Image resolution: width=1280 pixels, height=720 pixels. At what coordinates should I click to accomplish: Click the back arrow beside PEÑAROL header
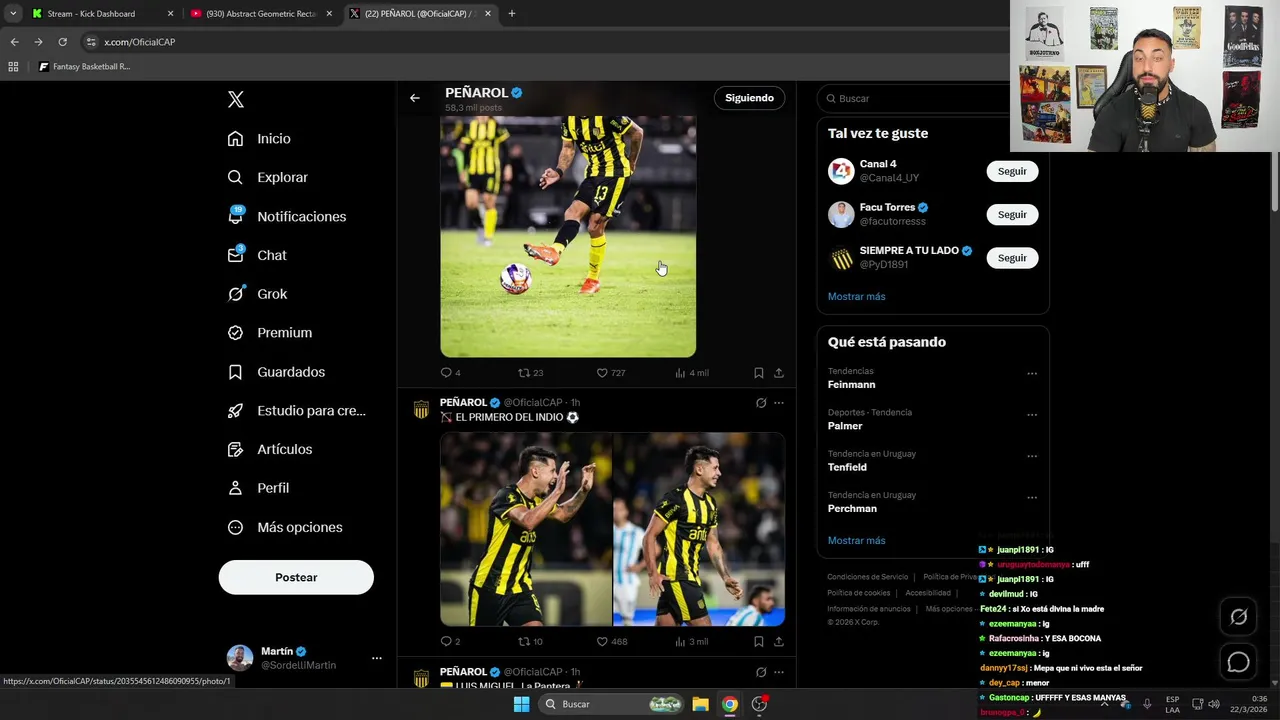(414, 98)
